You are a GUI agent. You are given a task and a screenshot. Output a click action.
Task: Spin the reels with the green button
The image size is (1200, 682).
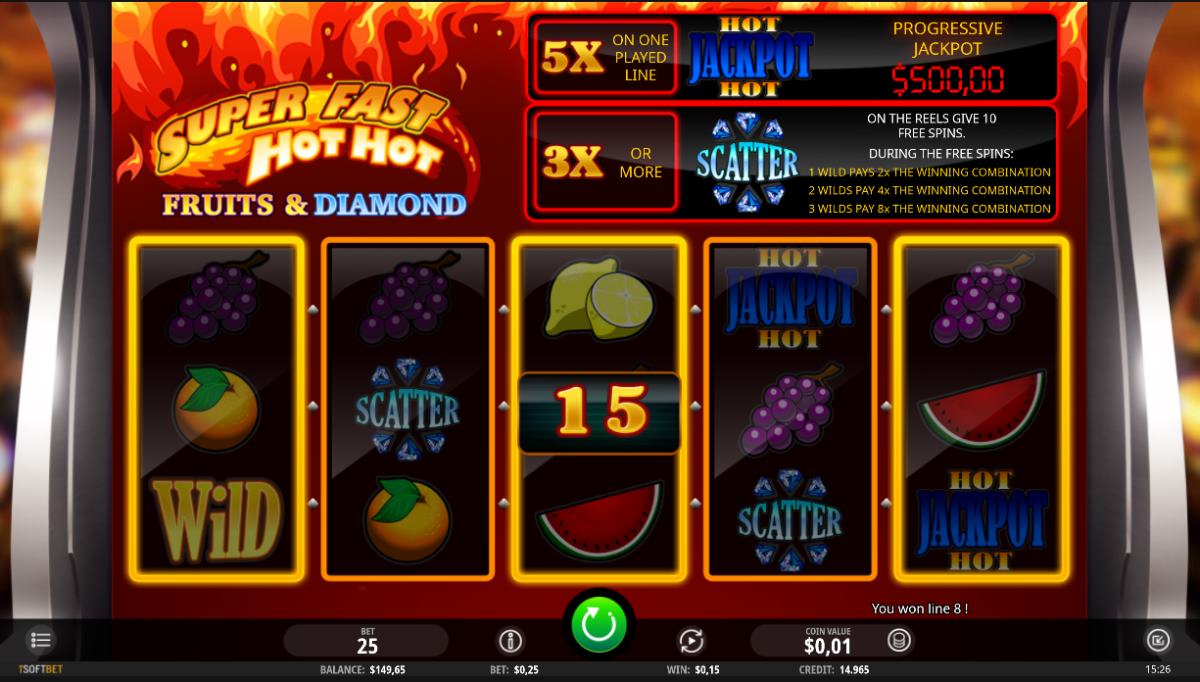[599, 626]
